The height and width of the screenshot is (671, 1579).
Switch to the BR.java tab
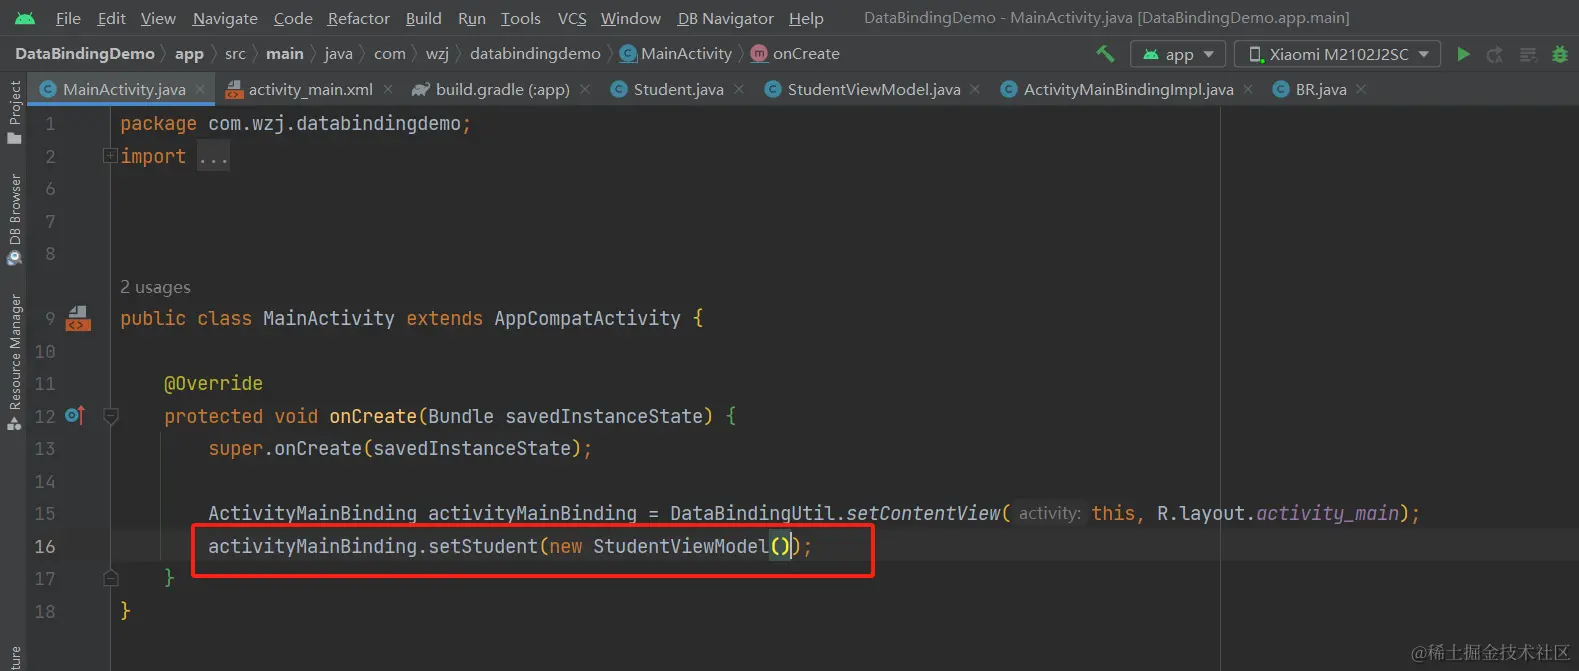1320,89
